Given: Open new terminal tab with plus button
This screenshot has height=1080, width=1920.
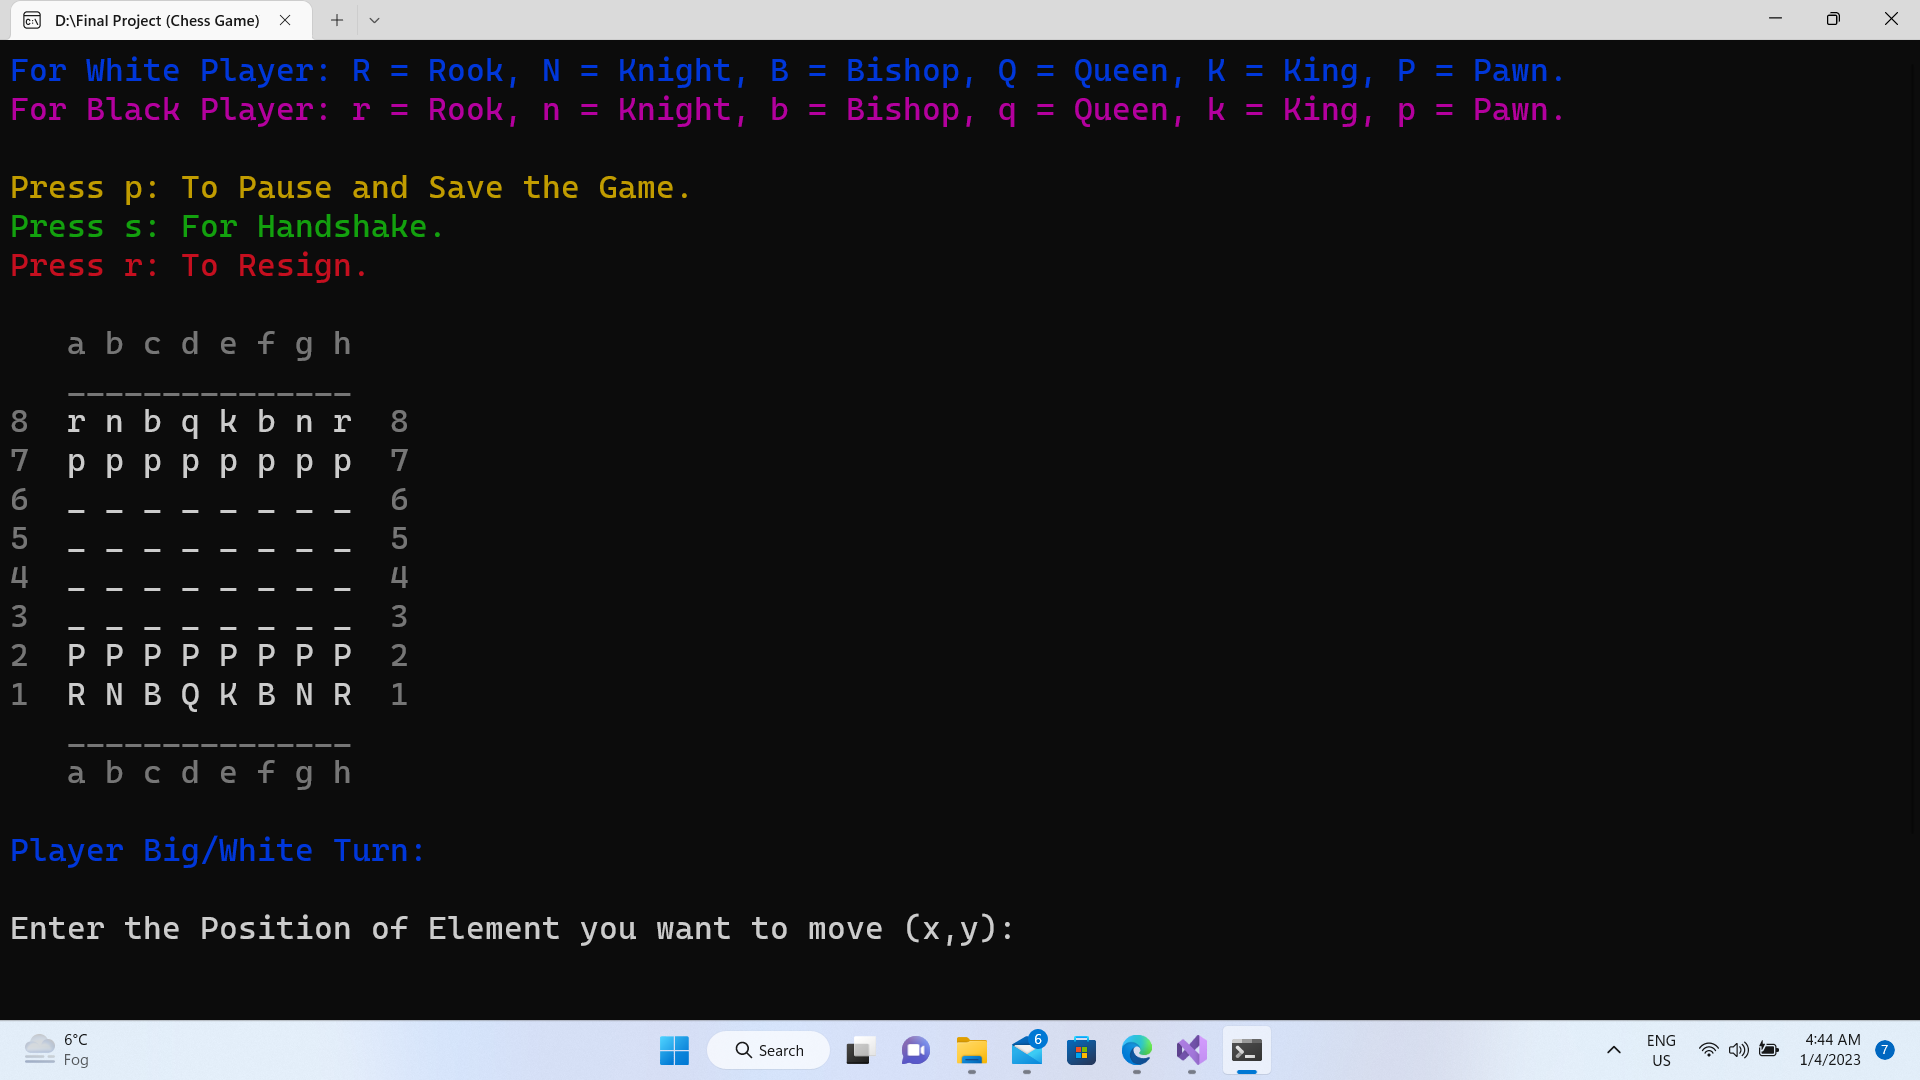Looking at the screenshot, I should point(337,20).
